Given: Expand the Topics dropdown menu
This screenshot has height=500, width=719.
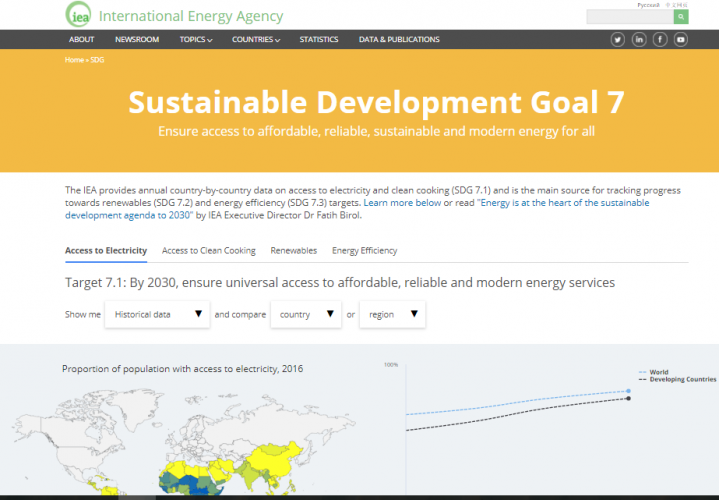Looking at the screenshot, I should coord(196,39).
